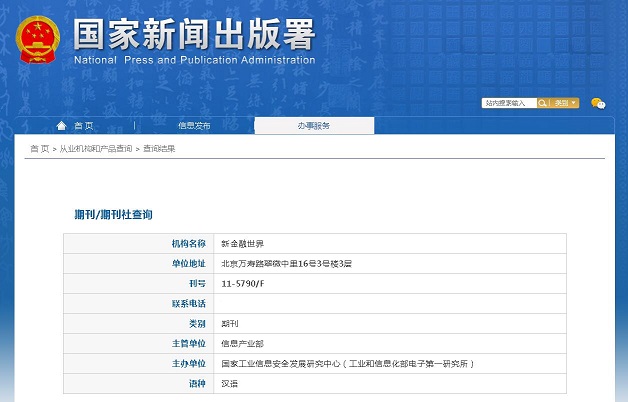Open the 信息发布 navigation tab
This screenshot has height=402, width=628.
click(x=194, y=126)
